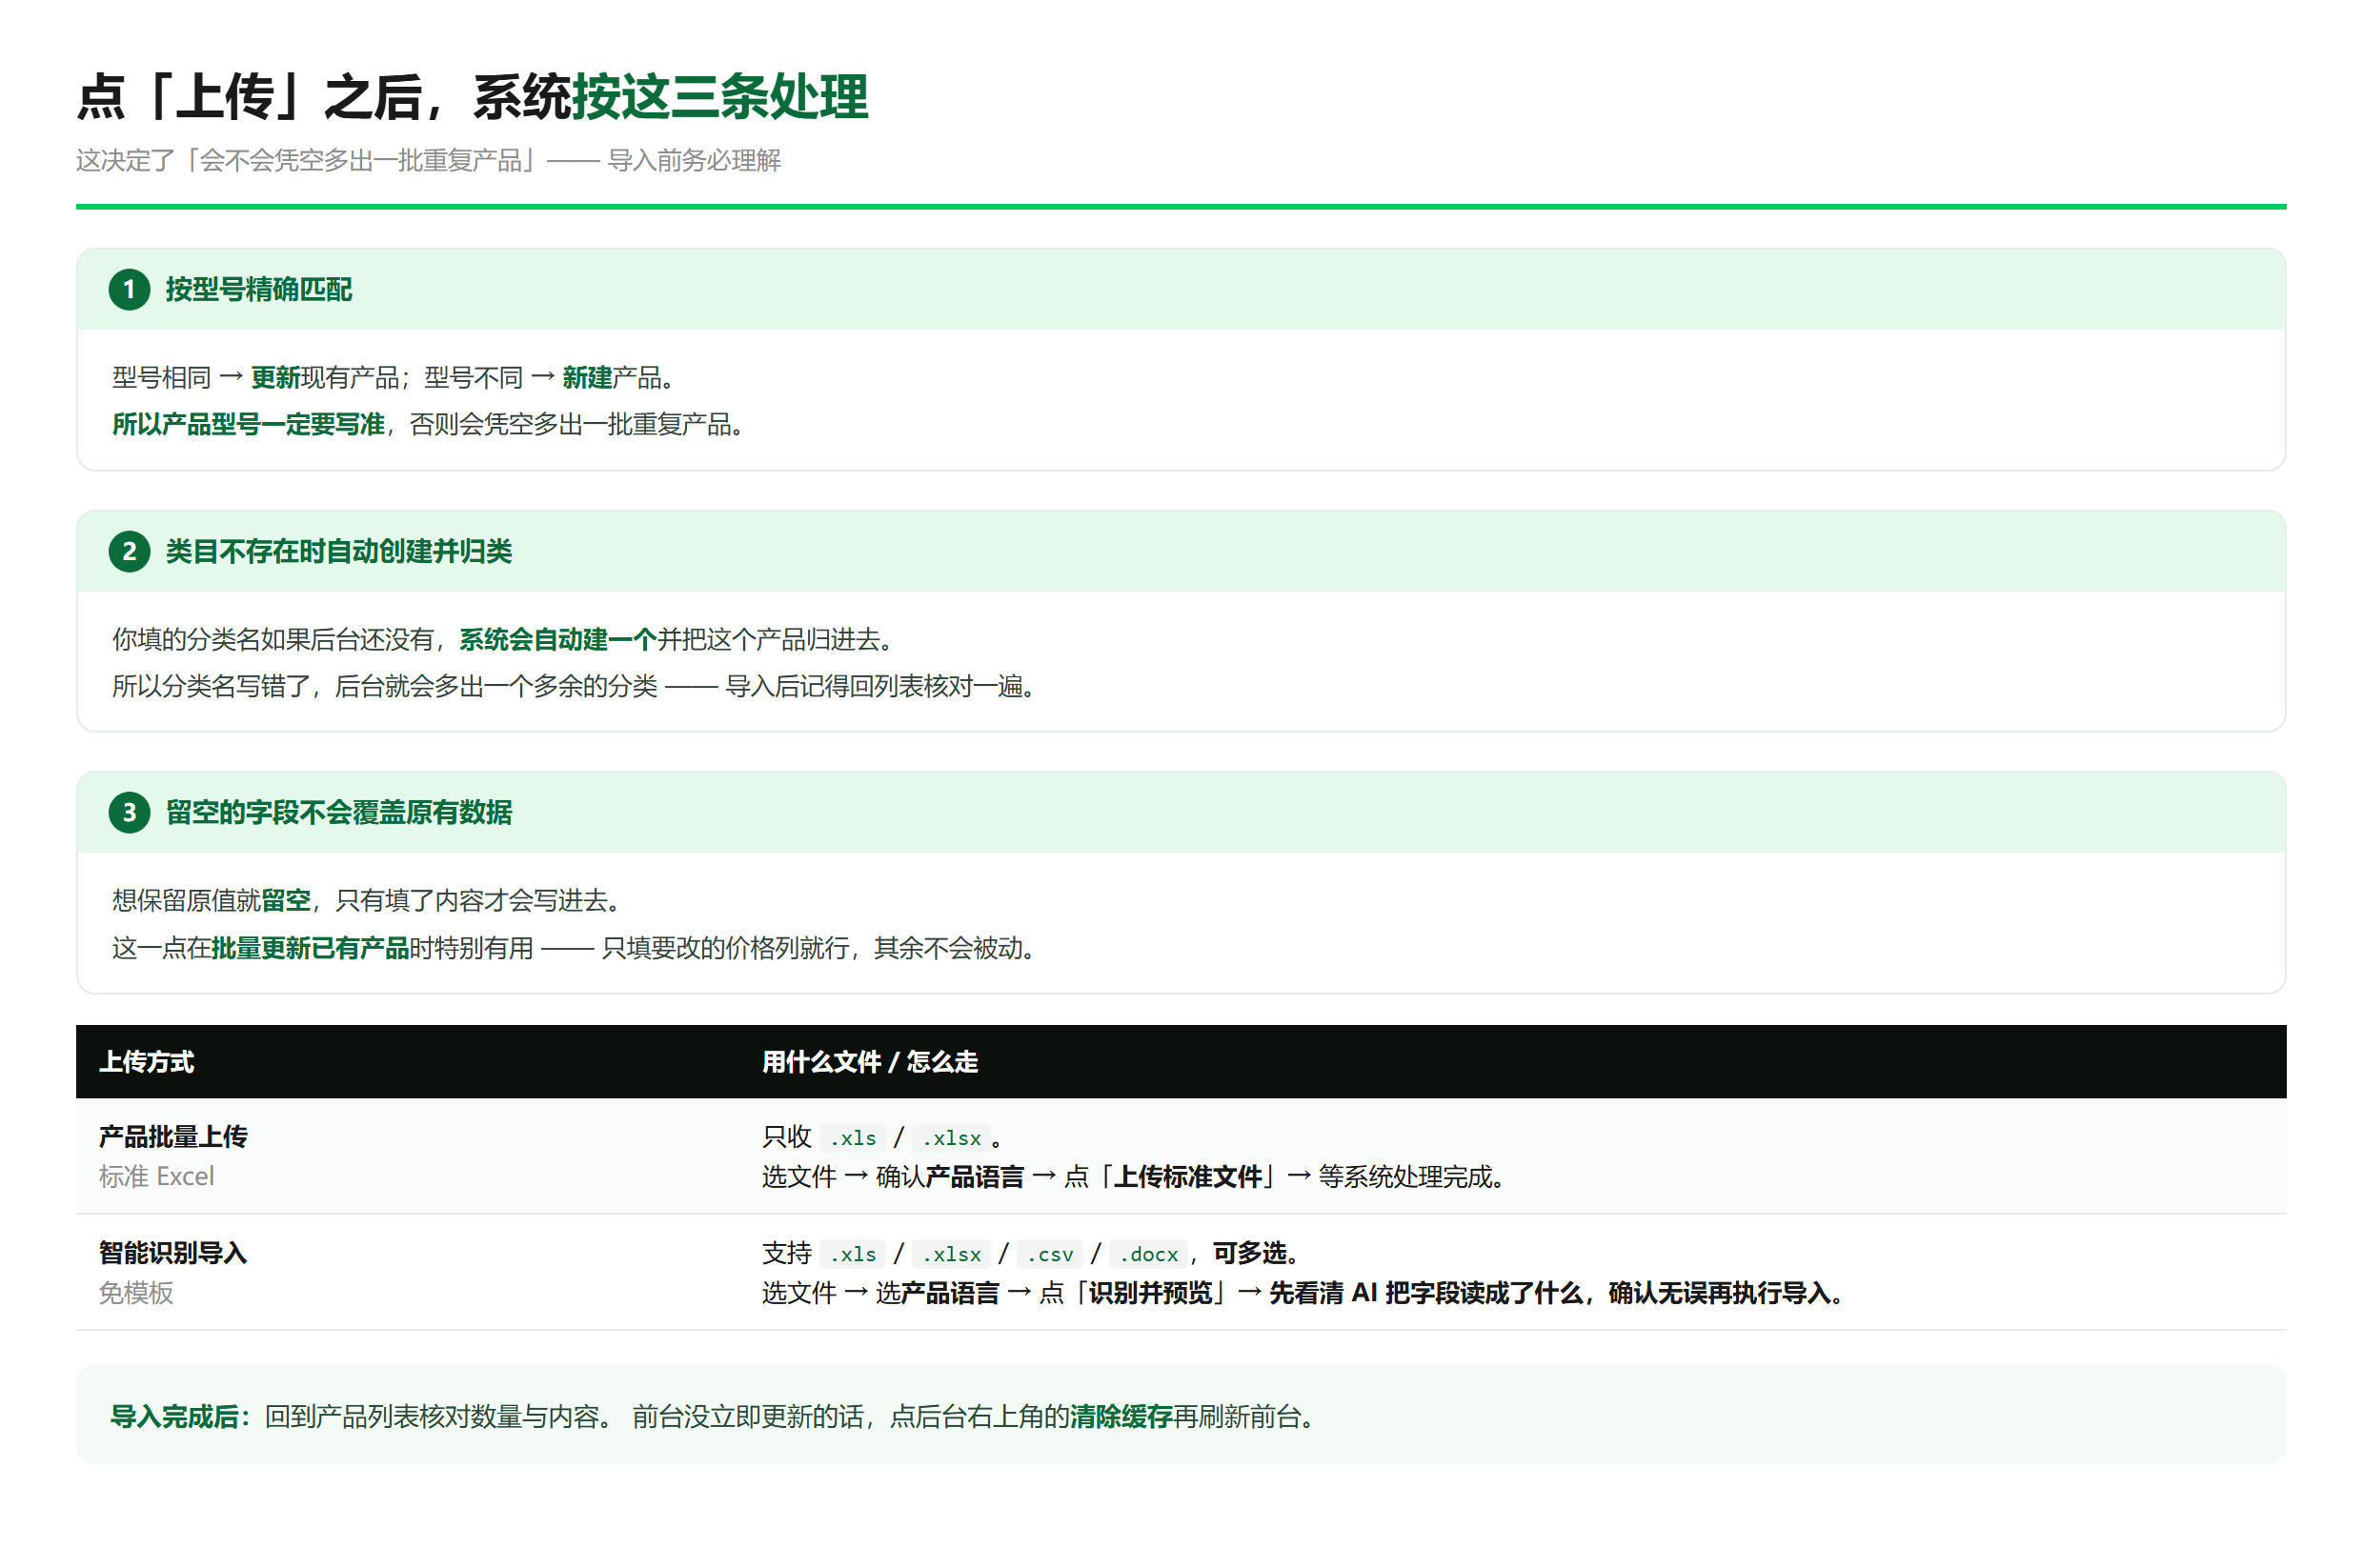Click the green text 清除缓存
Viewport: 2363px width, 1568px height.
pos(1121,1417)
